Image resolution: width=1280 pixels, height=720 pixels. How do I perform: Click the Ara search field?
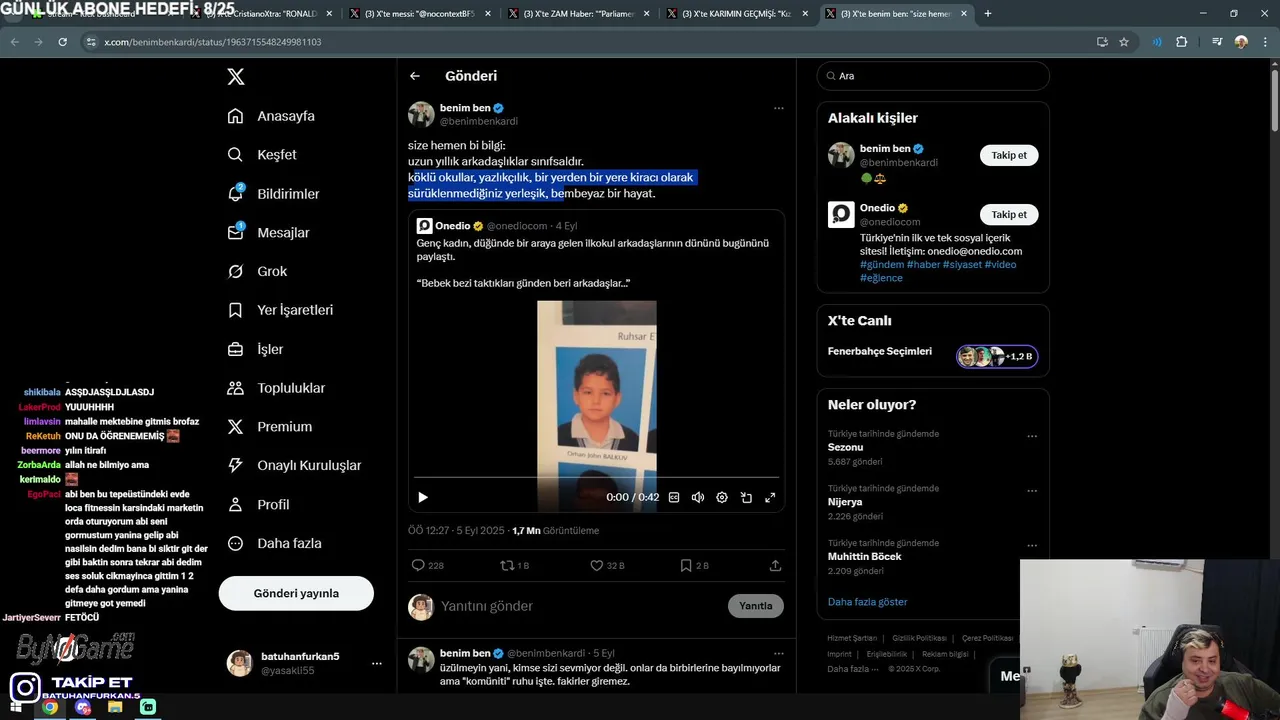coord(933,76)
